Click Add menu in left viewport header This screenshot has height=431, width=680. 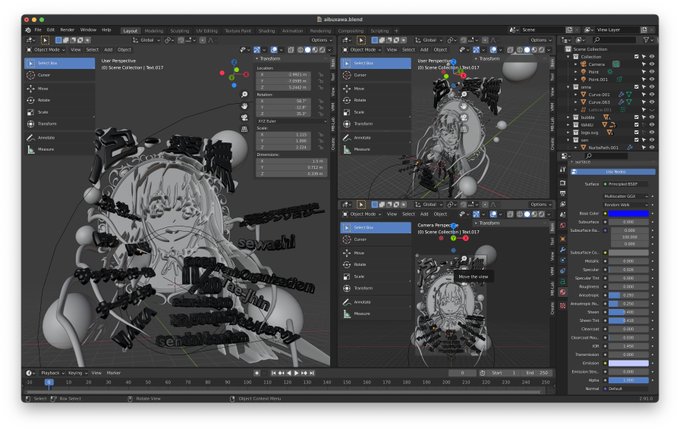pos(108,50)
